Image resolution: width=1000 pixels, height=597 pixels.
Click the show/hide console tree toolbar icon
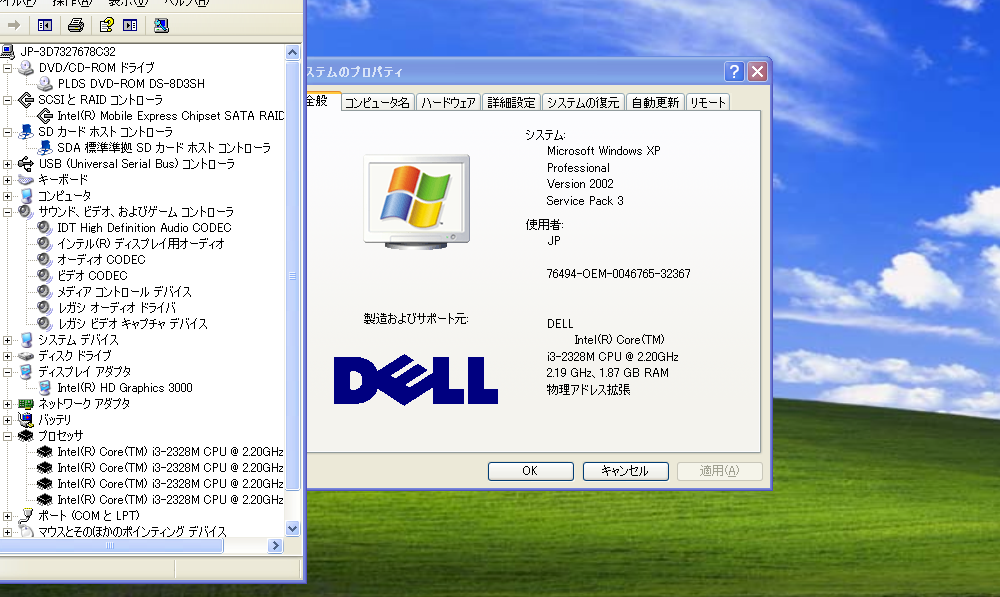point(45,26)
